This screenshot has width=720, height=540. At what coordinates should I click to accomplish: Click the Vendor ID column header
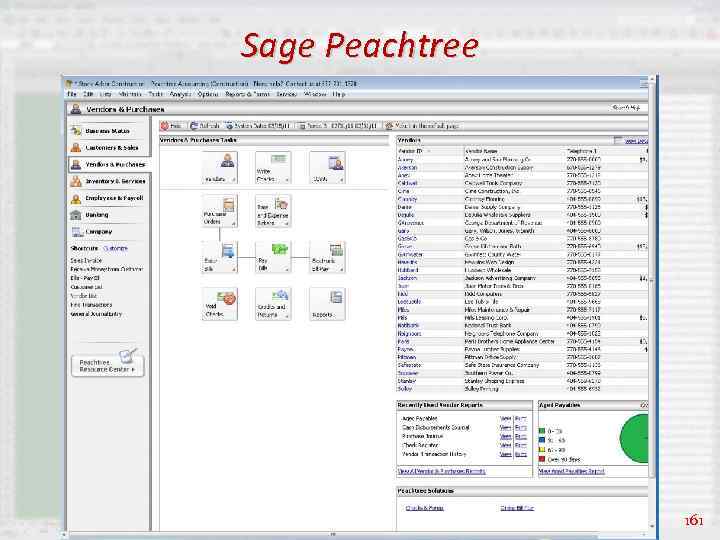pyautogui.click(x=410, y=151)
